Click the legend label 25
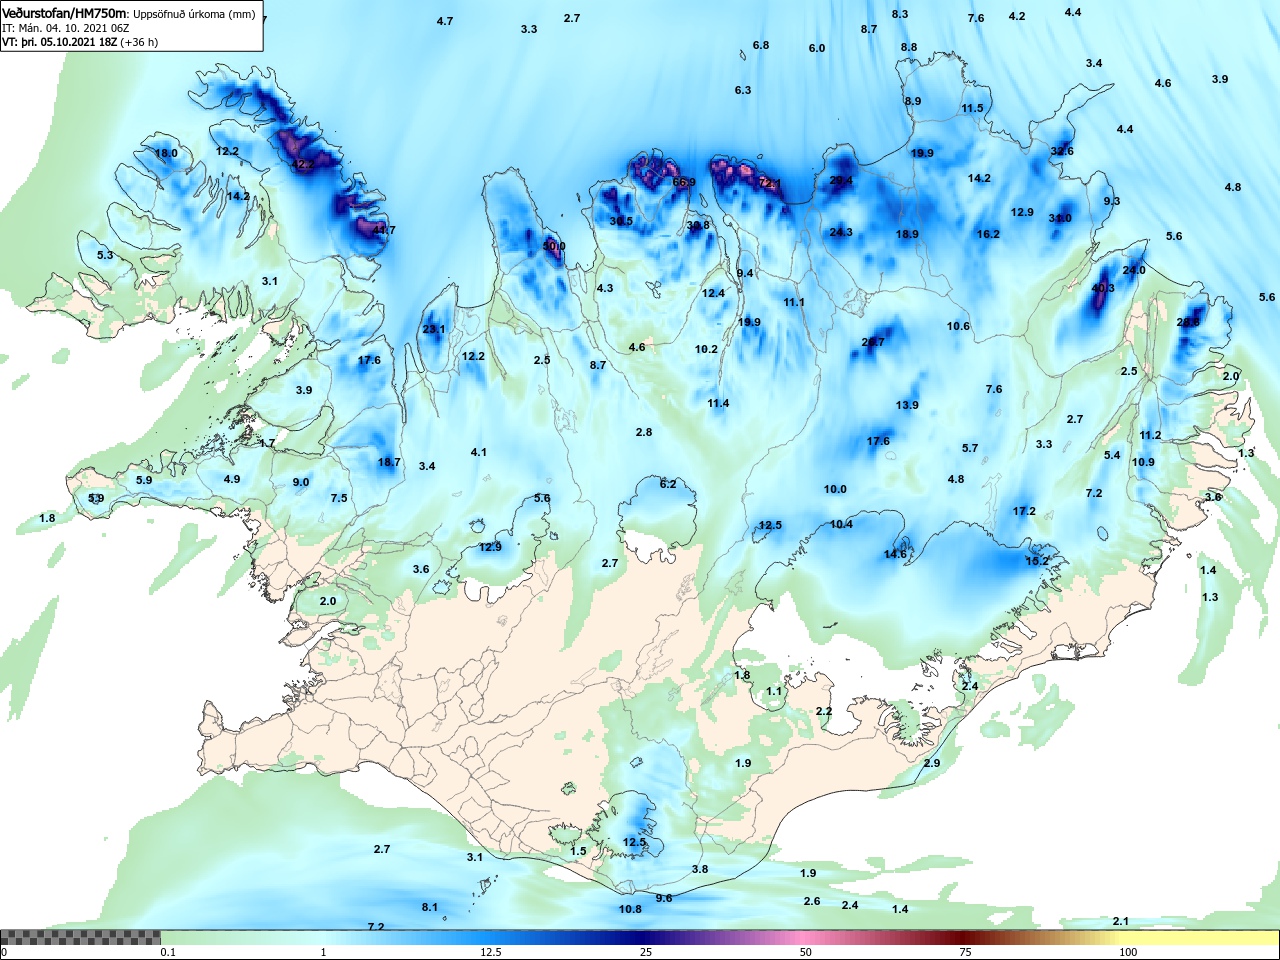 [646, 952]
